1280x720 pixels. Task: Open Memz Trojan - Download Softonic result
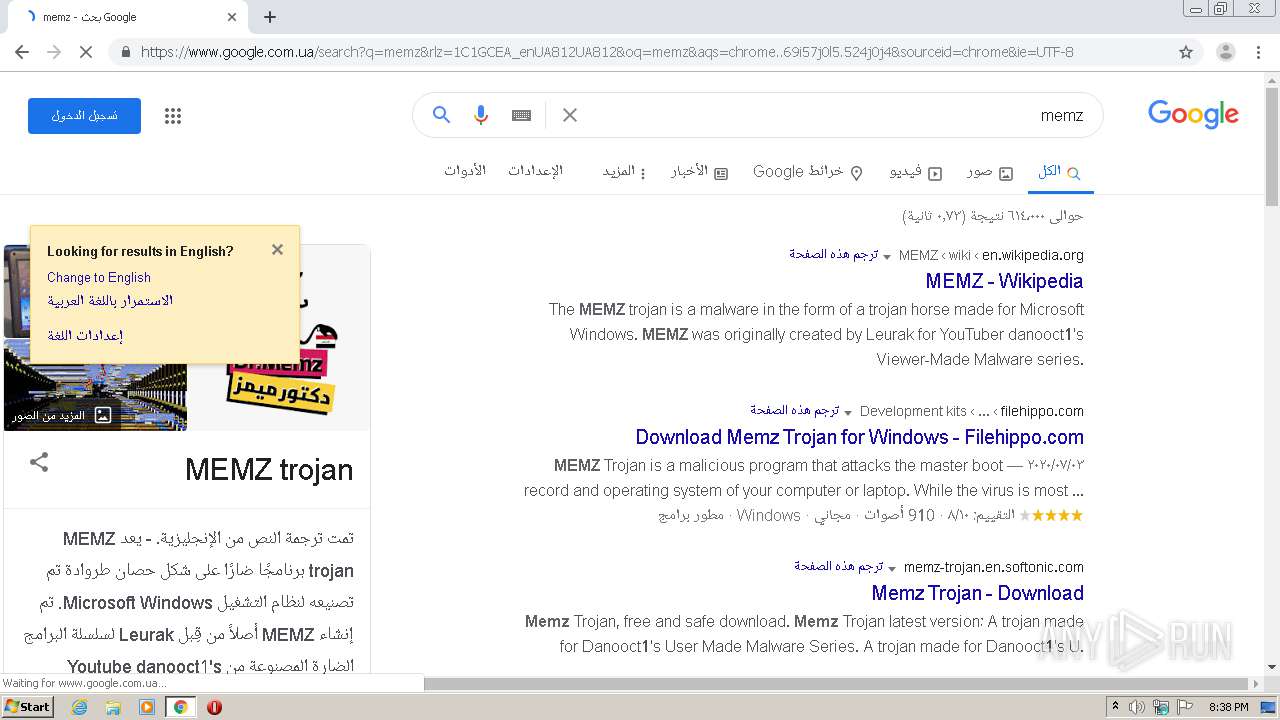click(x=977, y=593)
